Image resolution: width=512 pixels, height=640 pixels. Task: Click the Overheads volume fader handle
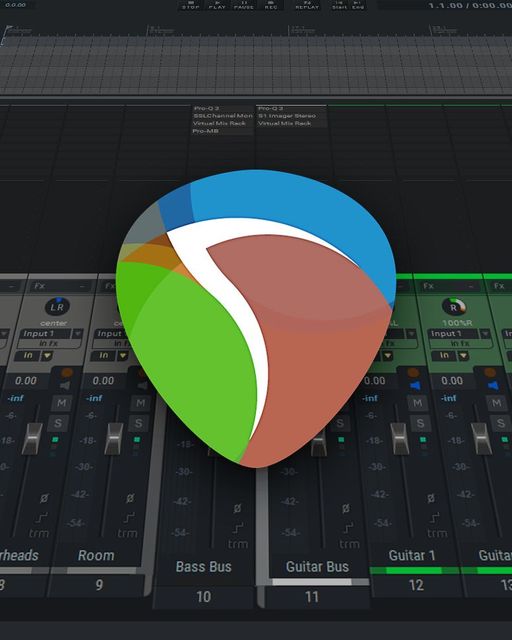coord(32,439)
